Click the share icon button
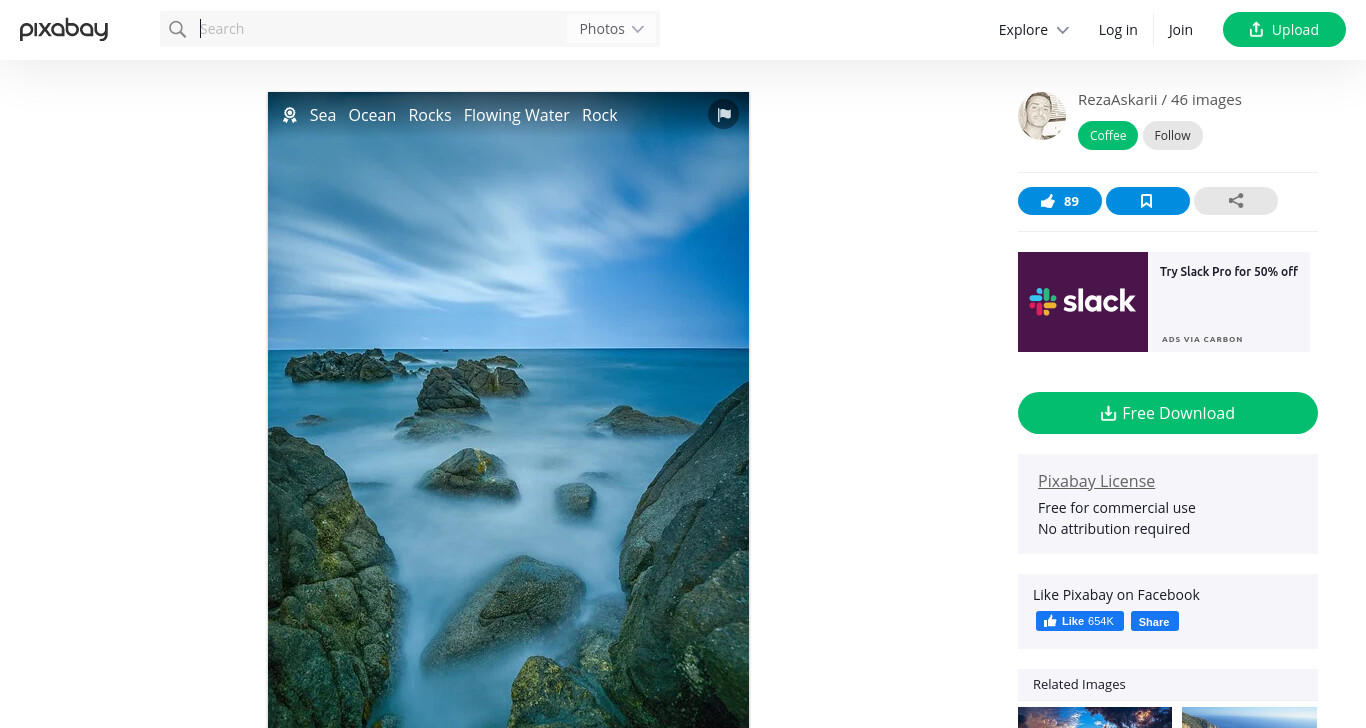The image size is (1366, 728). coord(1236,201)
